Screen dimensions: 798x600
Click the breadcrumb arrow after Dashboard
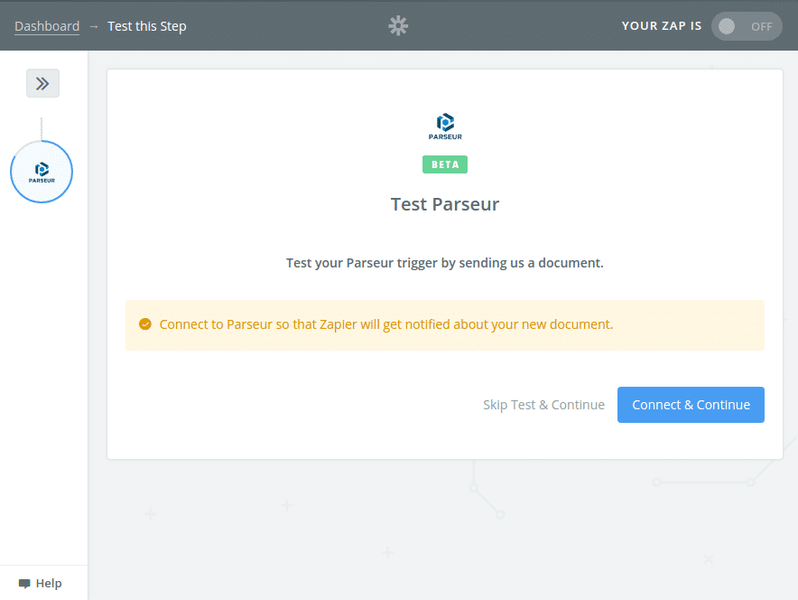coord(94,26)
